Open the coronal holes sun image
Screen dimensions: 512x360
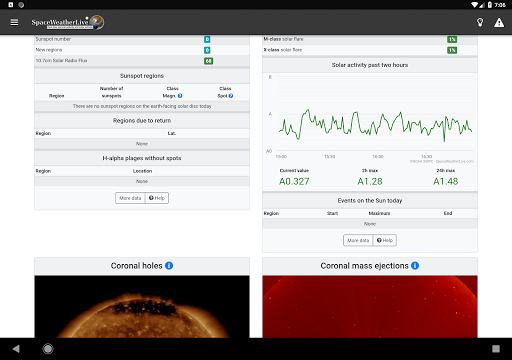(x=142, y=307)
